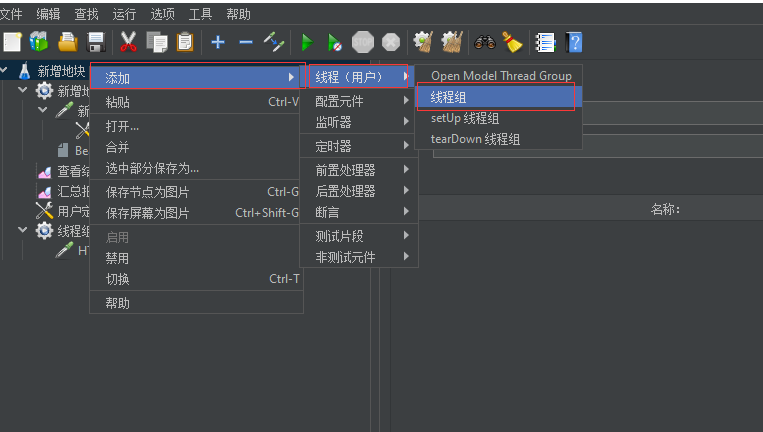Open the 运行 menu in the menu bar
This screenshot has width=763, height=432.
click(x=124, y=14)
